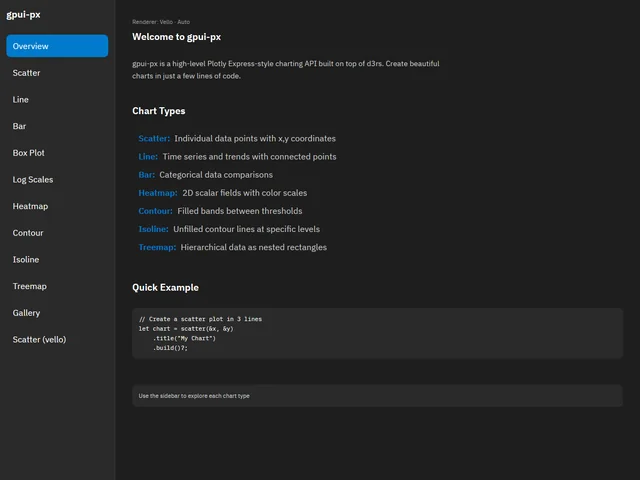Image resolution: width=640 pixels, height=480 pixels.
Task: Open the Scatter (vello) page
Action: 57,340
